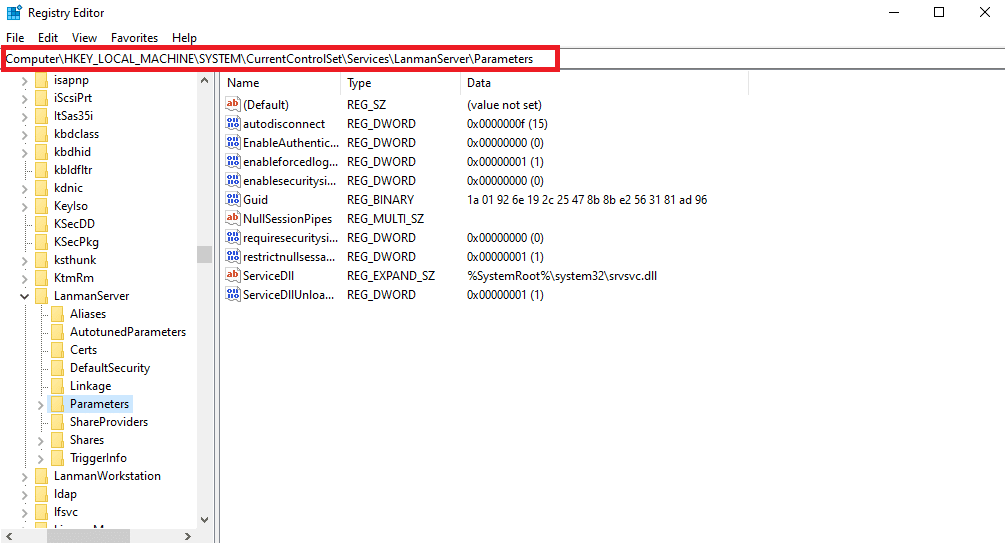Click the KtmRm folder icon
The image size is (1005, 543).
tap(42, 278)
